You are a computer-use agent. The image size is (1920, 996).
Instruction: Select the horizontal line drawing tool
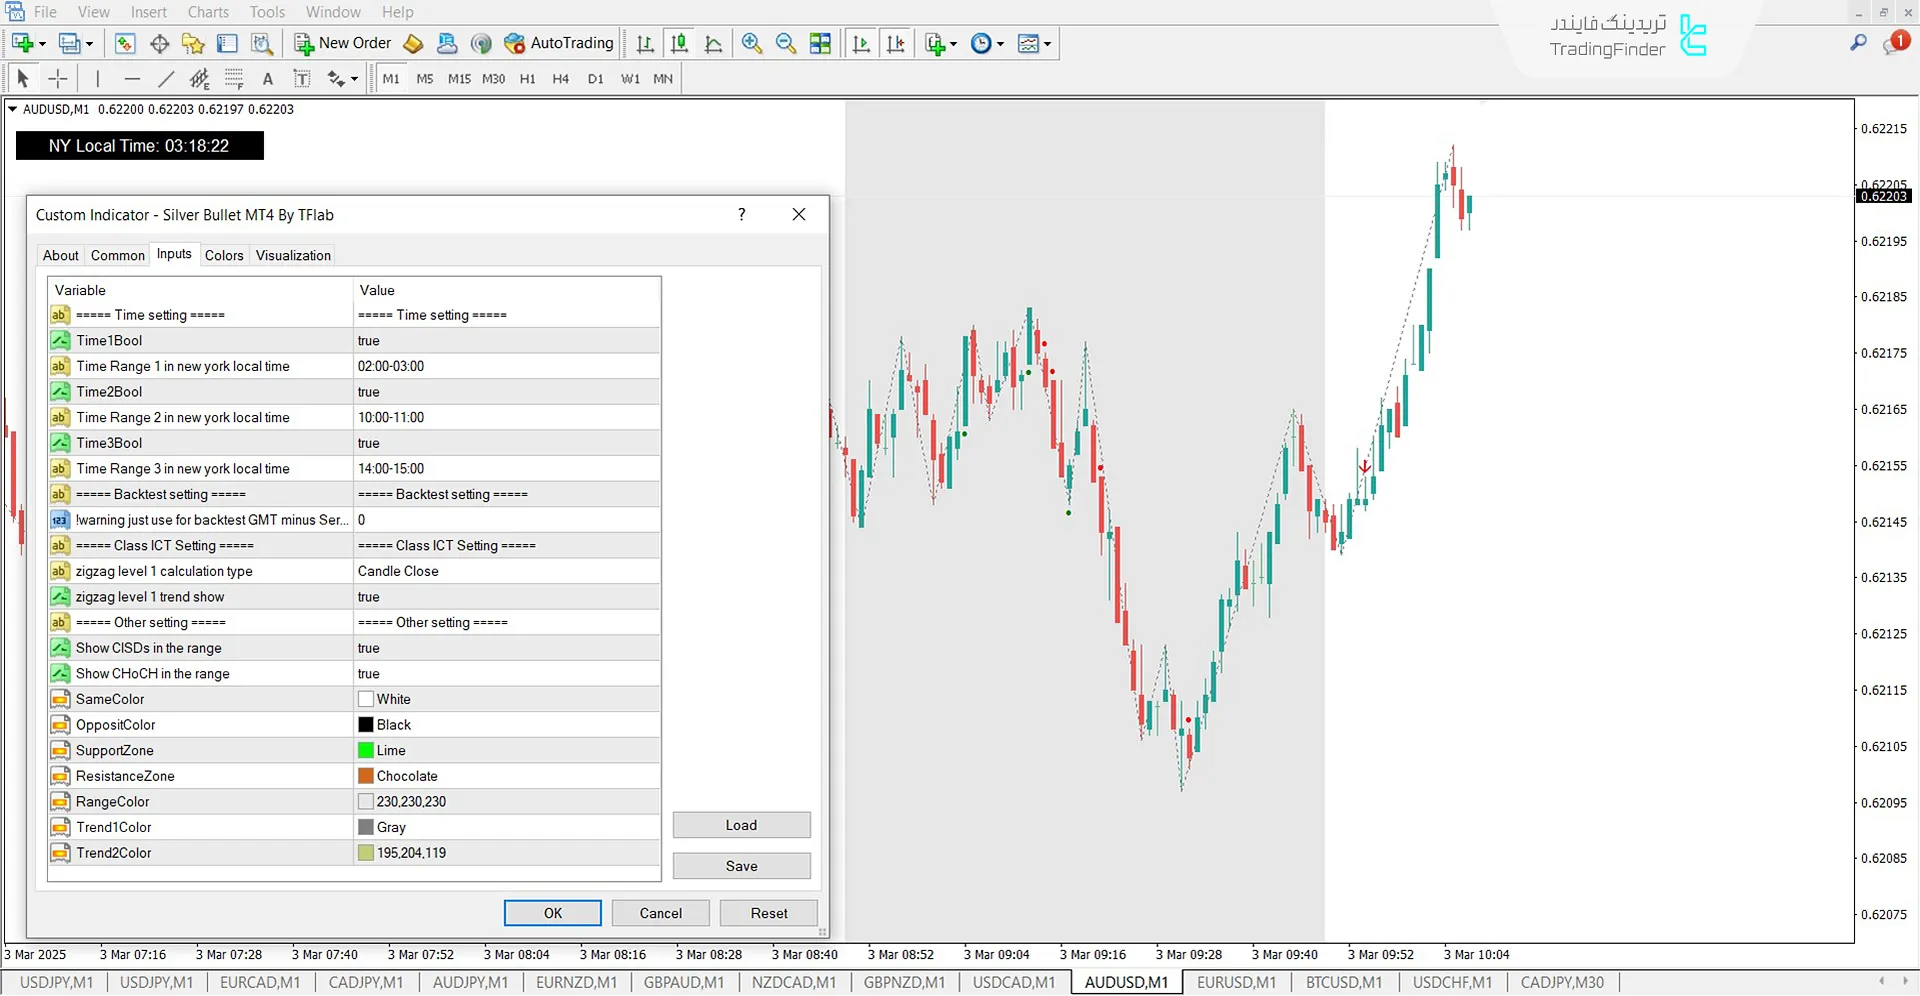(x=132, y=78)
